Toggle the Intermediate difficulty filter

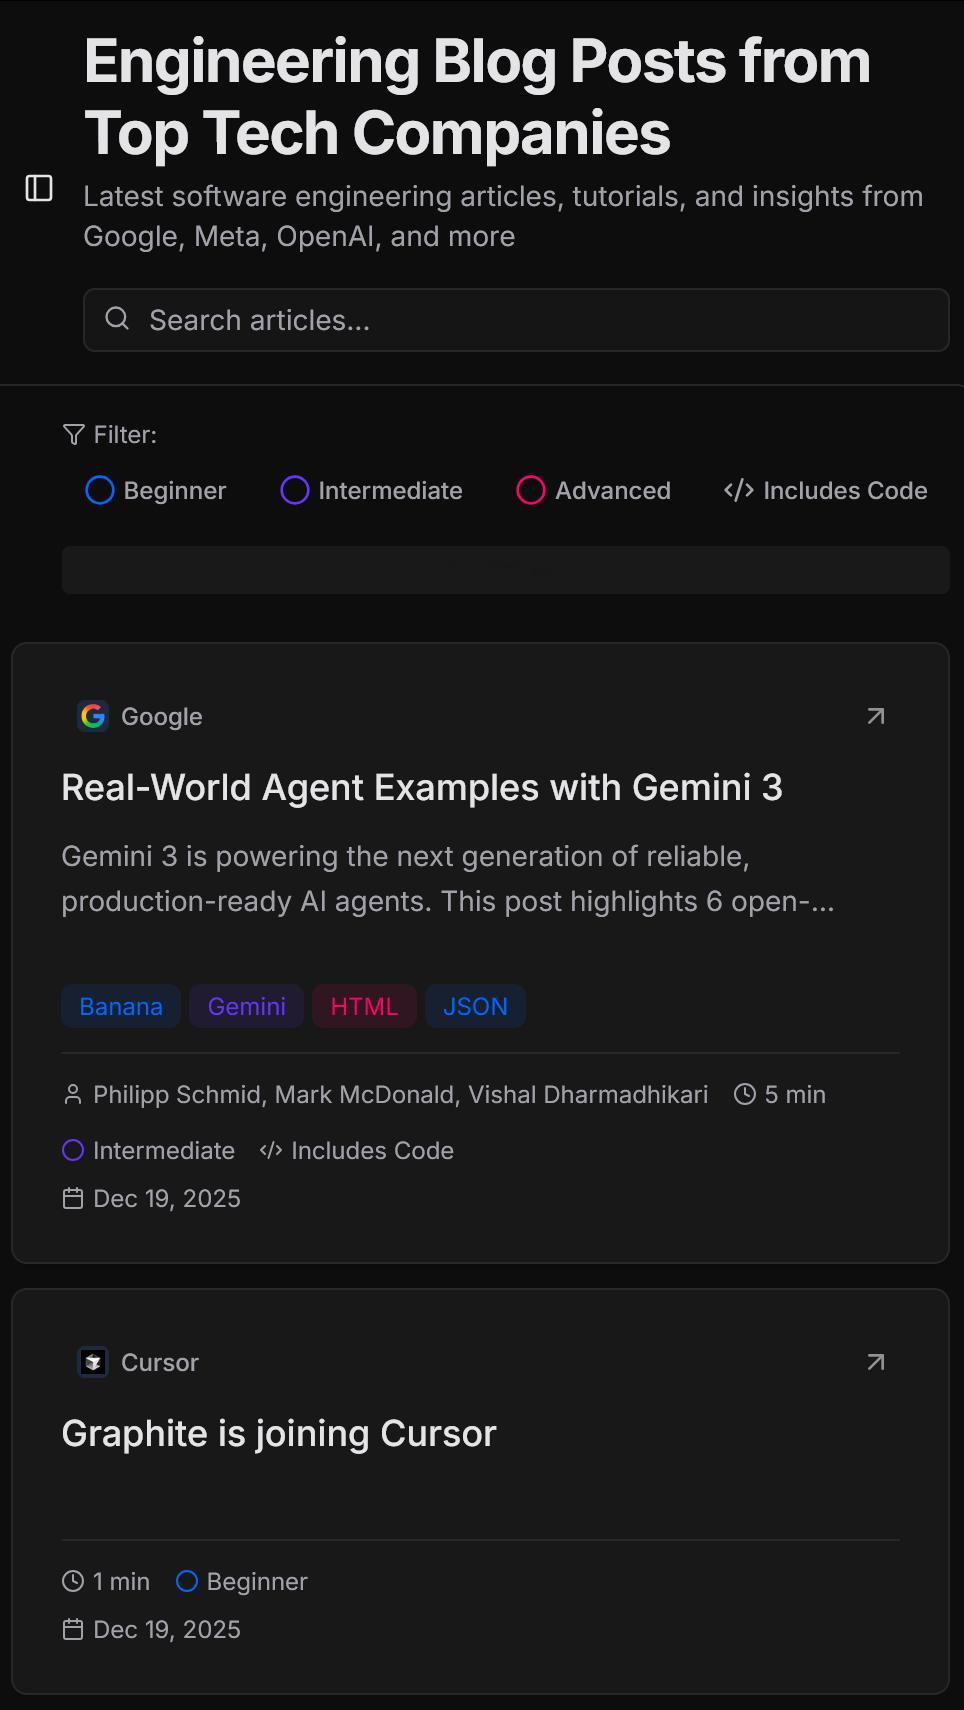(x=371, y=490)
